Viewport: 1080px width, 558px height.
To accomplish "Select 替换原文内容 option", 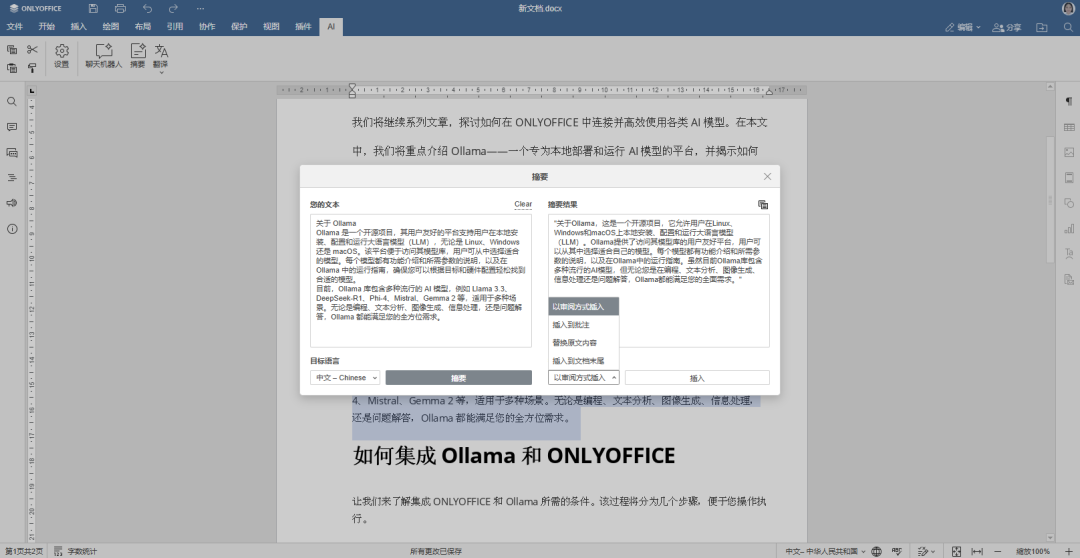I will coord(583,342).
